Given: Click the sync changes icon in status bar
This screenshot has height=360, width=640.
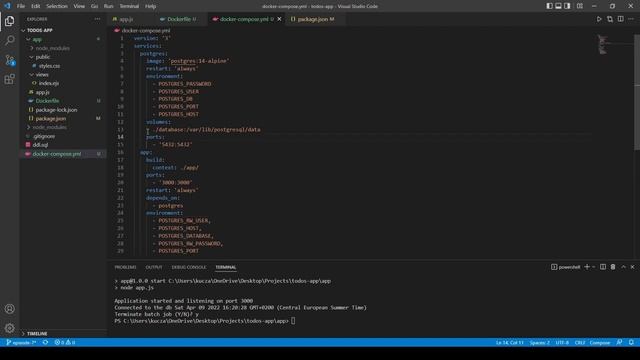Looking at the screenshot, I should [45, 342].
